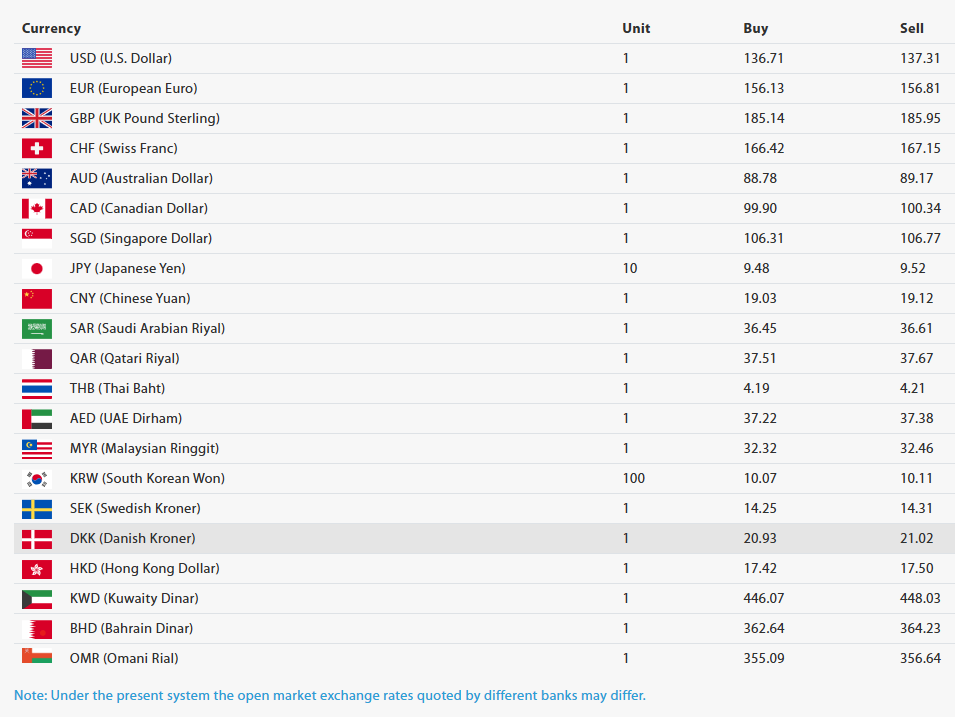This screenshot has height=717, width=955.
Task: Click the Unit column header
Action: [636, 29]
